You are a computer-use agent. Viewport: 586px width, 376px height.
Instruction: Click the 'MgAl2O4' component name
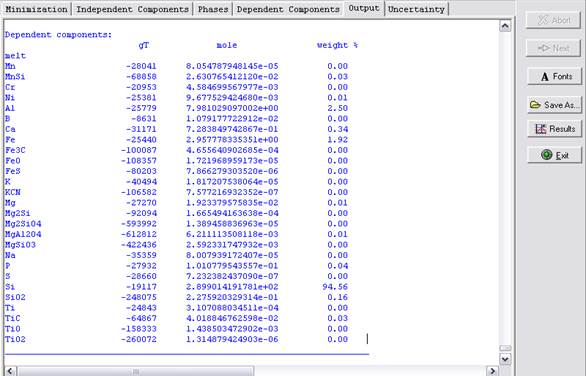(23, 234)
